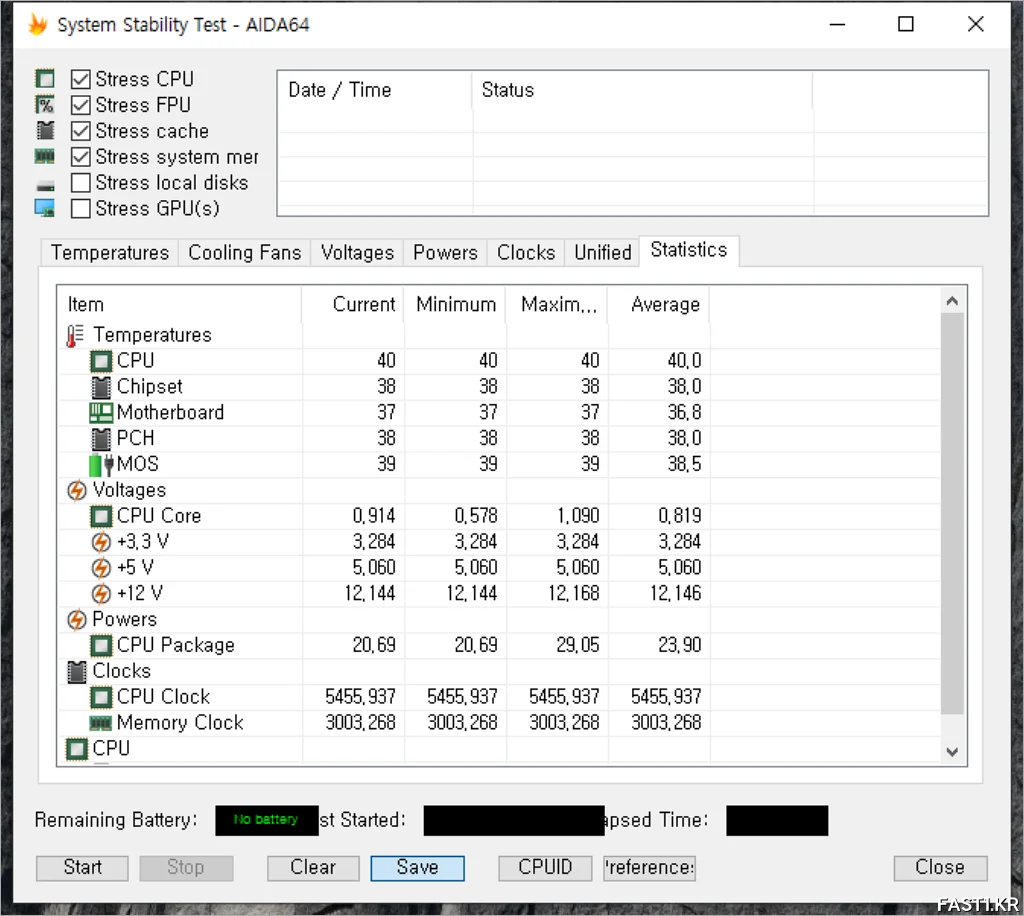The image size is (1024, 916).
Task: Click the Status log column header
Action: (x=643, y=90)
